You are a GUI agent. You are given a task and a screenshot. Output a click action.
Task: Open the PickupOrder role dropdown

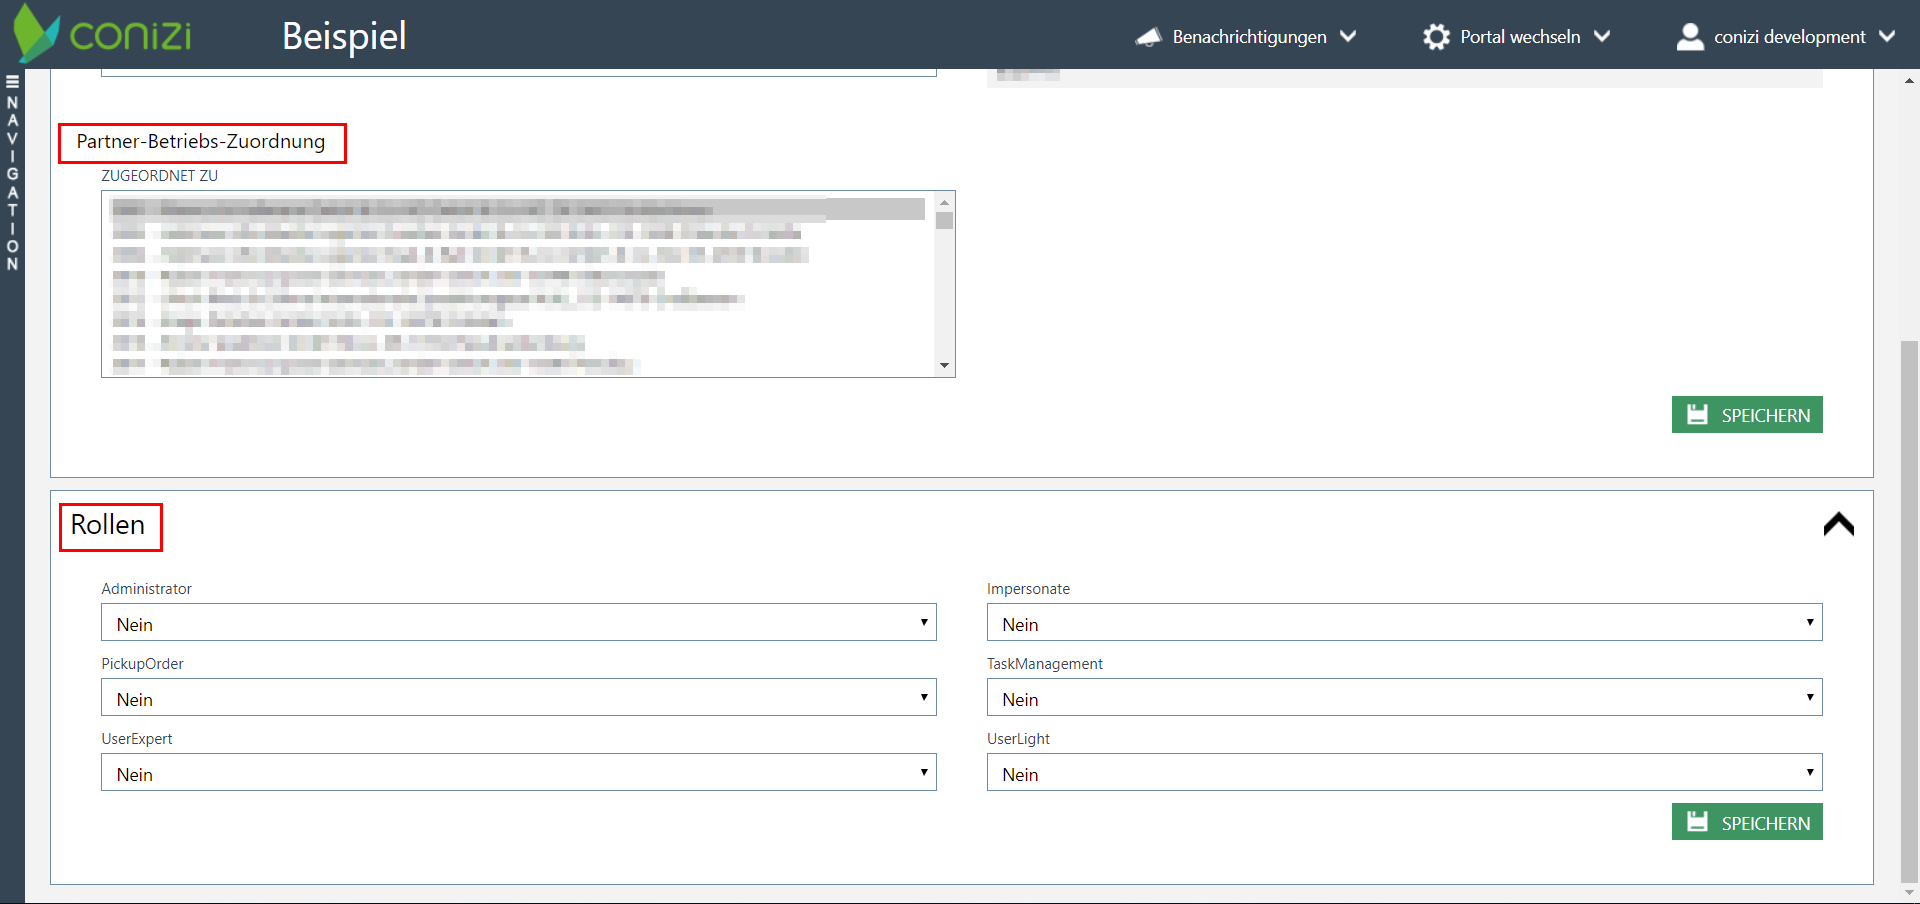pos(518,698)
